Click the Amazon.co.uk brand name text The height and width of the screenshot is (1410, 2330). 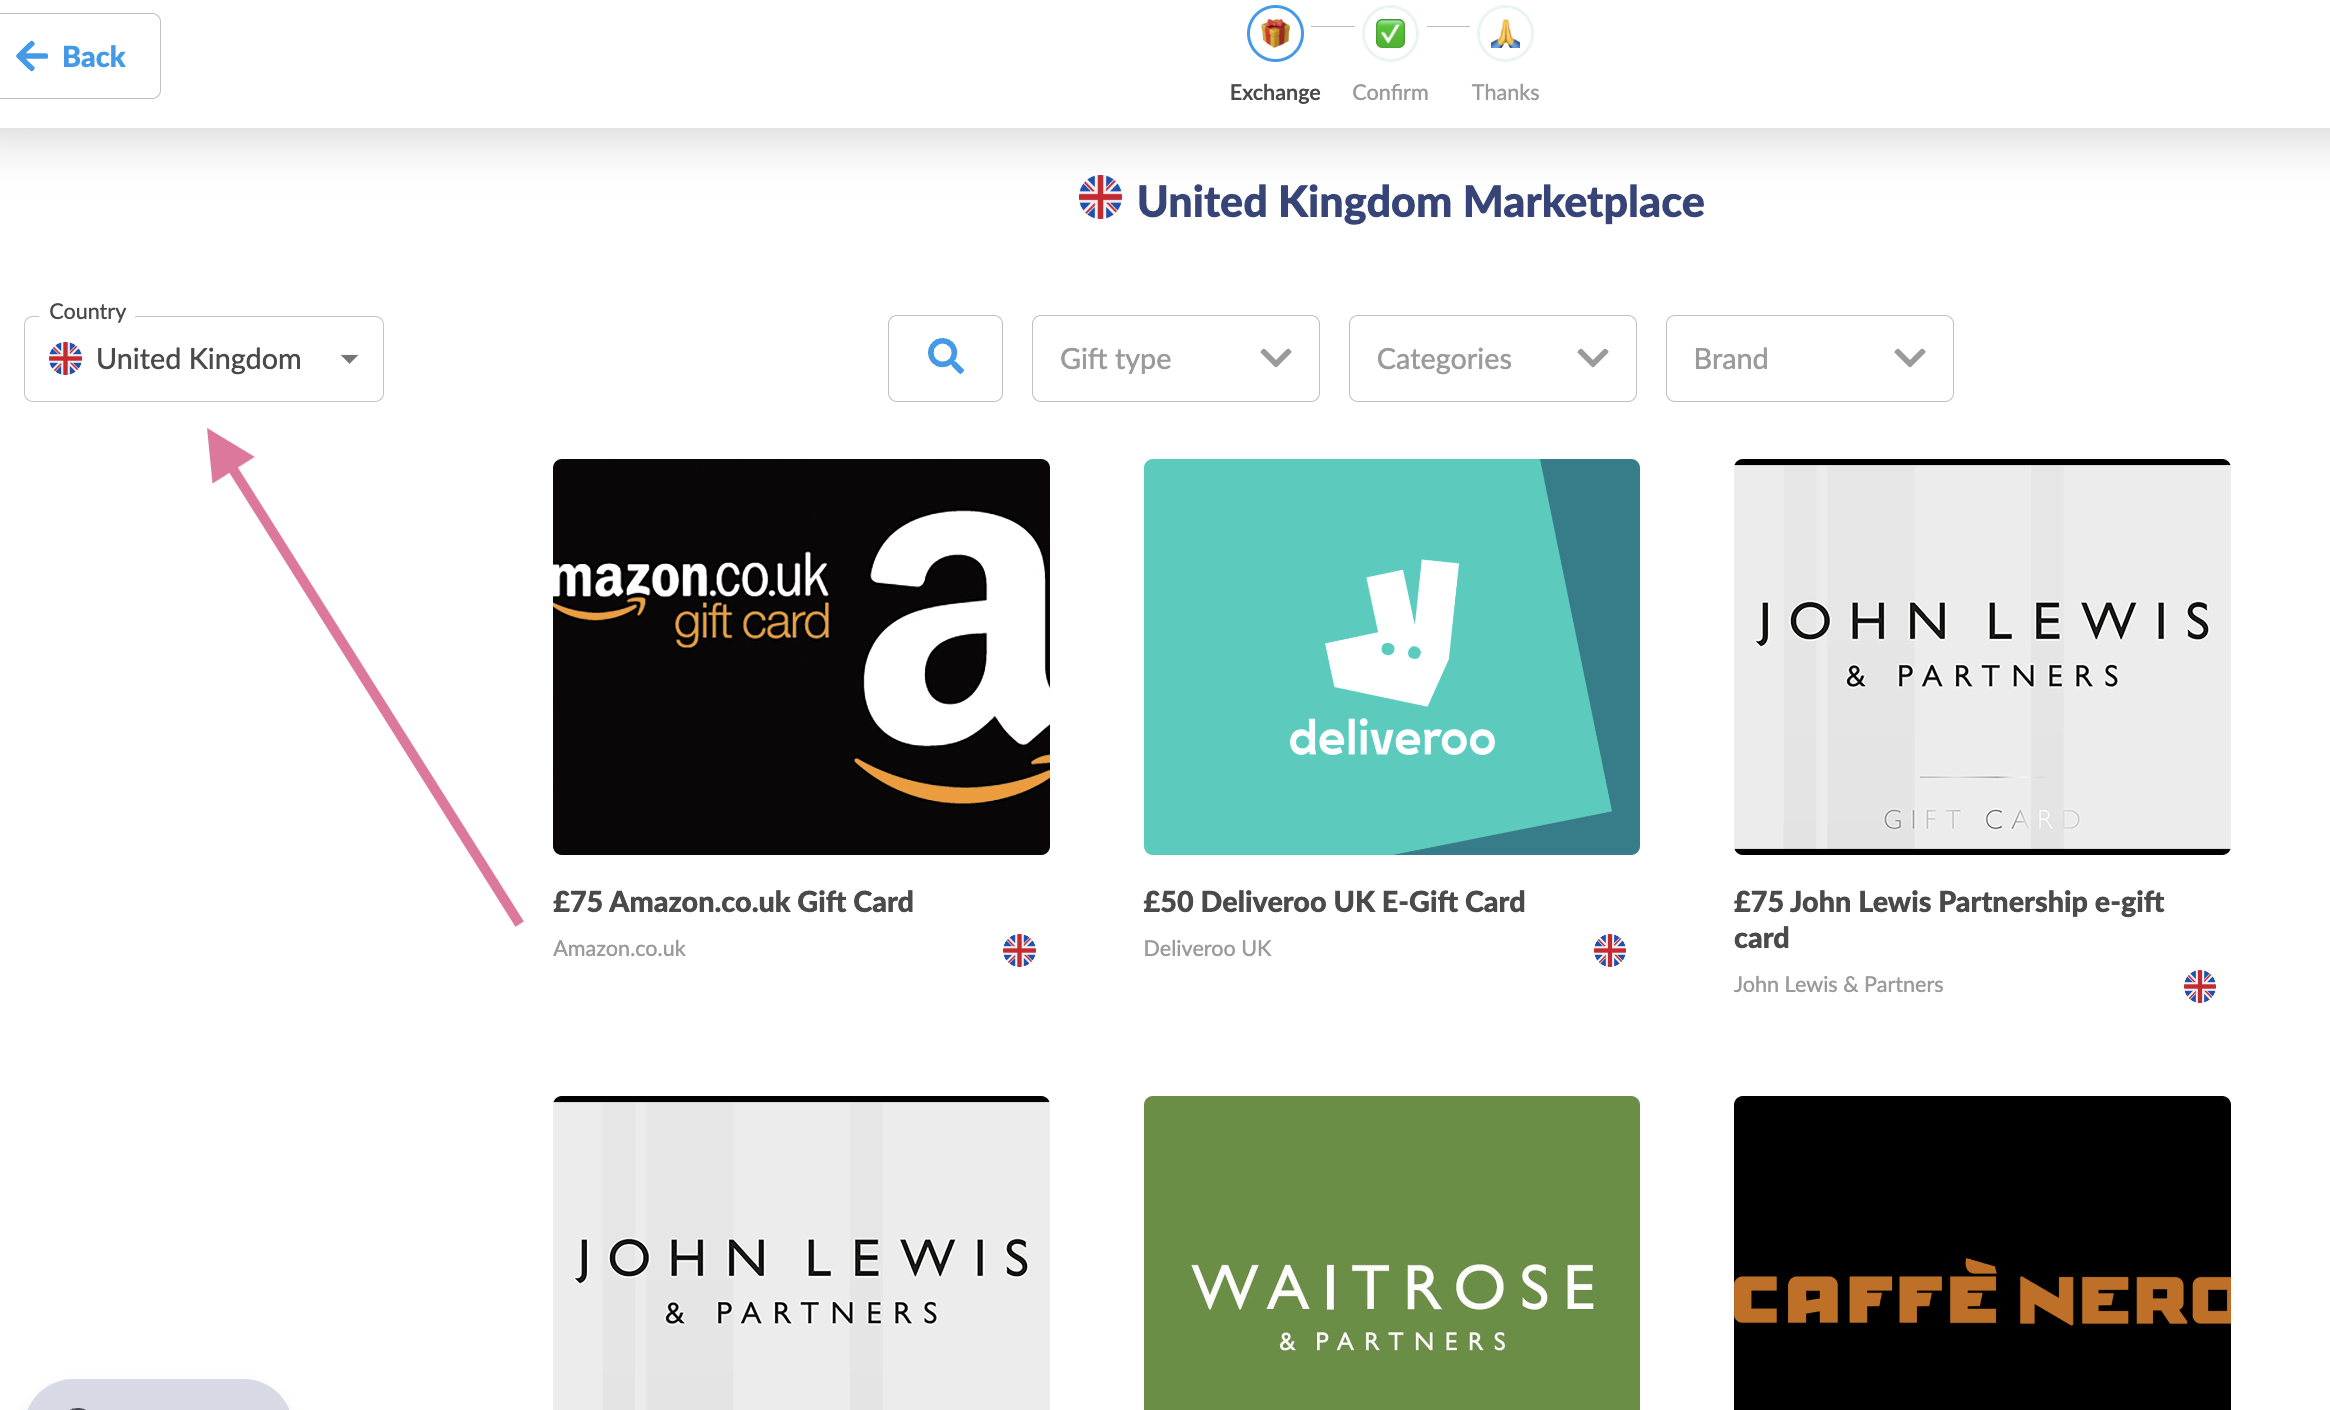pyautogui.click(x=619, y=948)
